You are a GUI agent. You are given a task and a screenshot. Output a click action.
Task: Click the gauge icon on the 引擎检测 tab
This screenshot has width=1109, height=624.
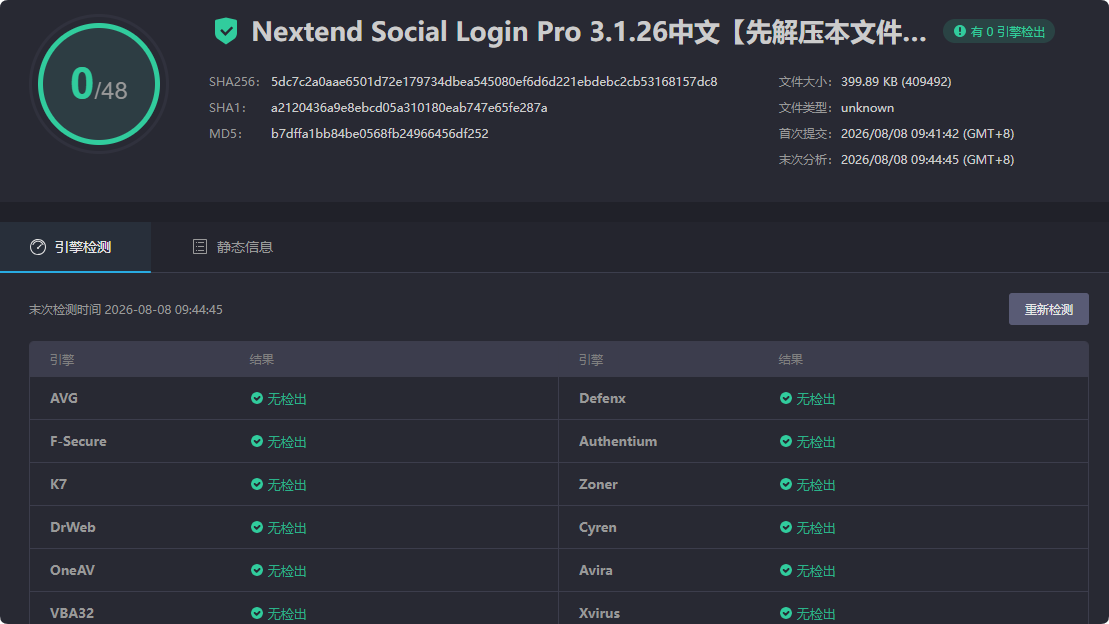coord(37,247)
